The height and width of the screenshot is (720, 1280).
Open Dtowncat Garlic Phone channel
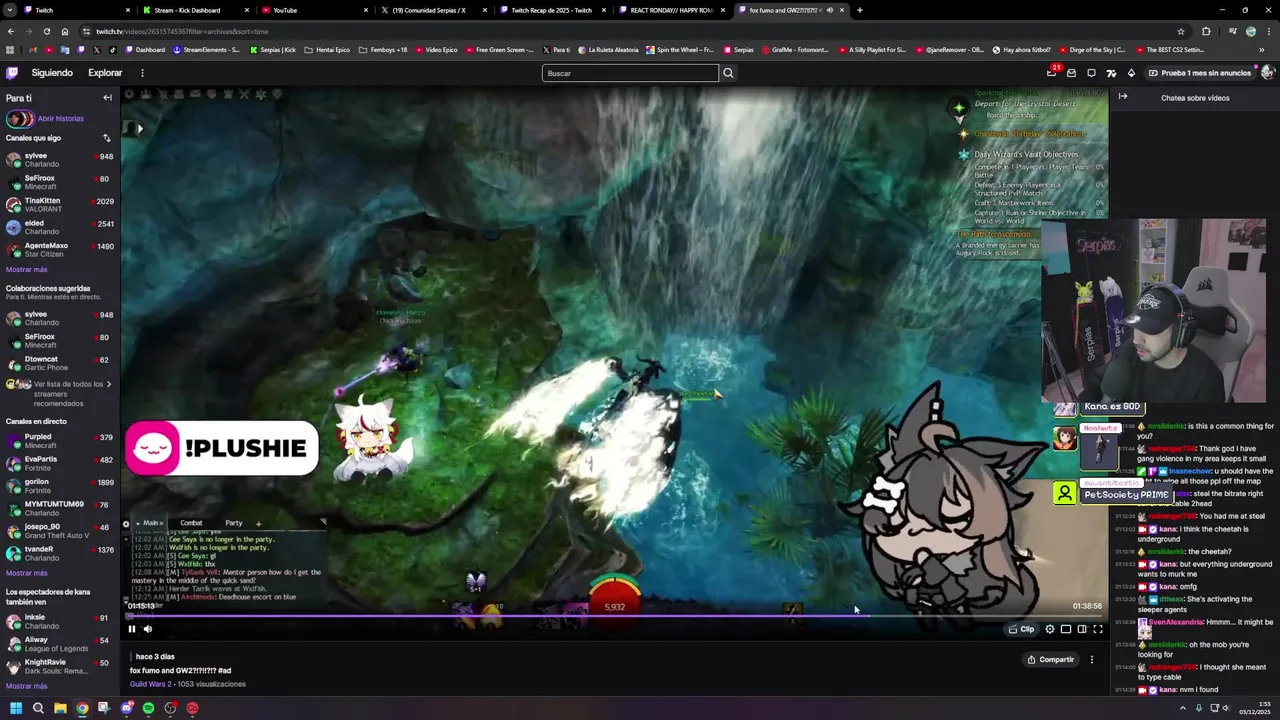60,363
